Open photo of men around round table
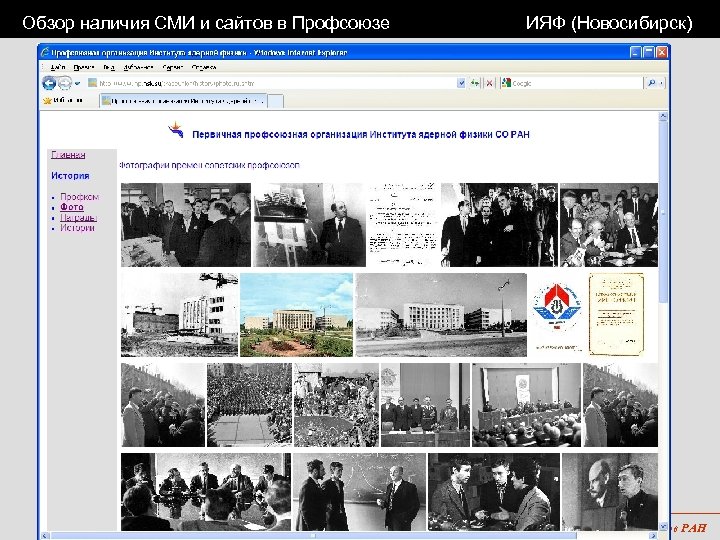This screenshot has height=540, width=720. (x=206, y=492)
